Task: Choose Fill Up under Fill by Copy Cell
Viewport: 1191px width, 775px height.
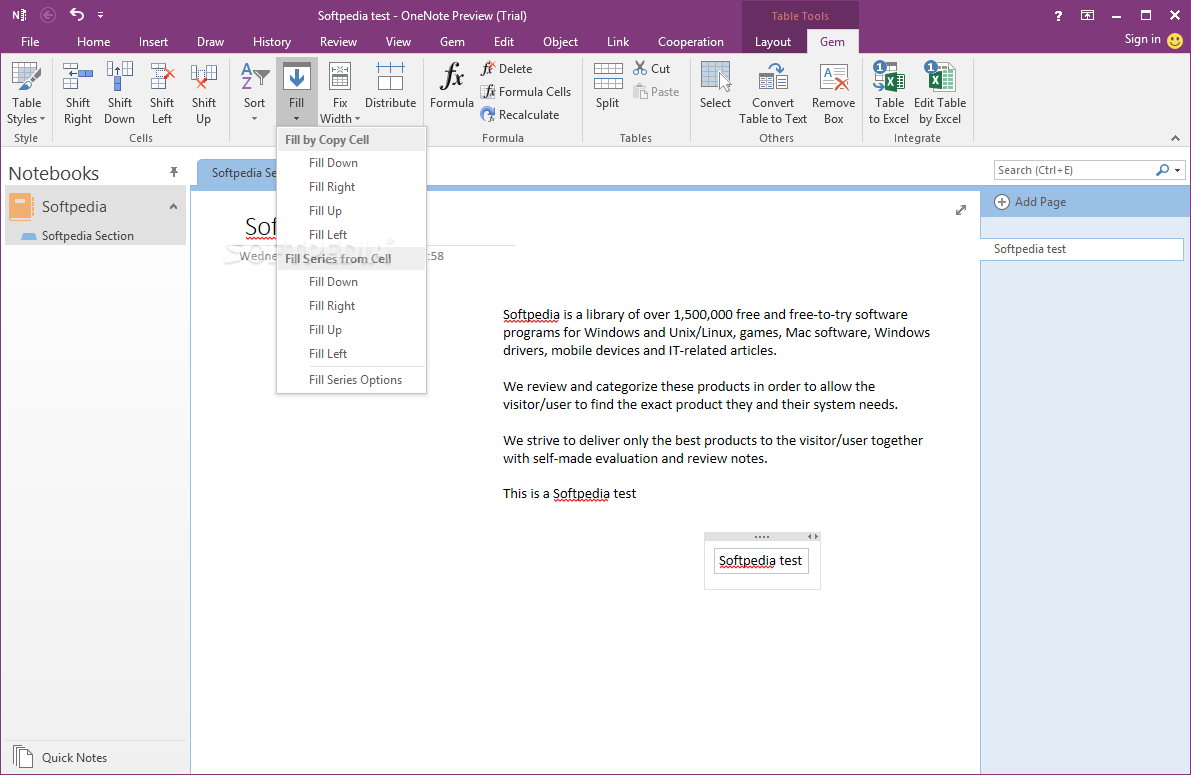Action: tap(352, 210)
